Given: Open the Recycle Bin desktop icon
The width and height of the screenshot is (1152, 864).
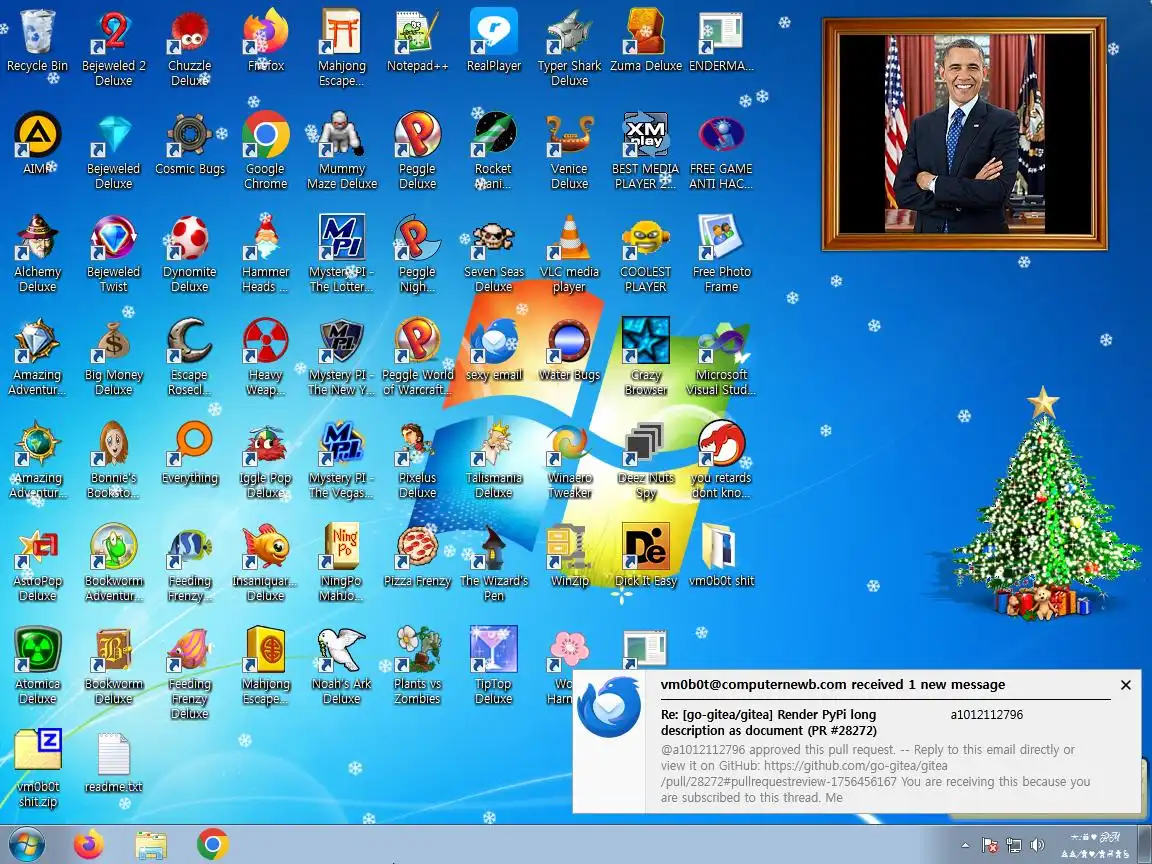Looking at the screenshot, I should pyautogui.click(x=37, y=40).
